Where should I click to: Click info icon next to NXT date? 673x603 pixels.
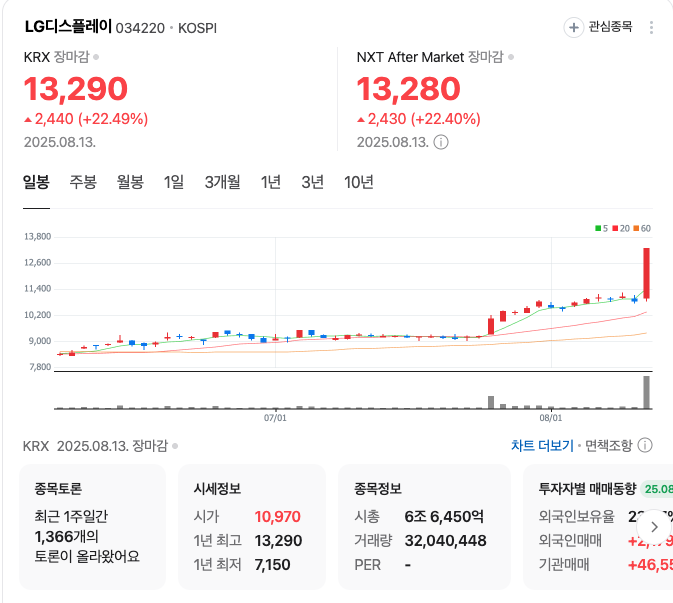point(441,142)
